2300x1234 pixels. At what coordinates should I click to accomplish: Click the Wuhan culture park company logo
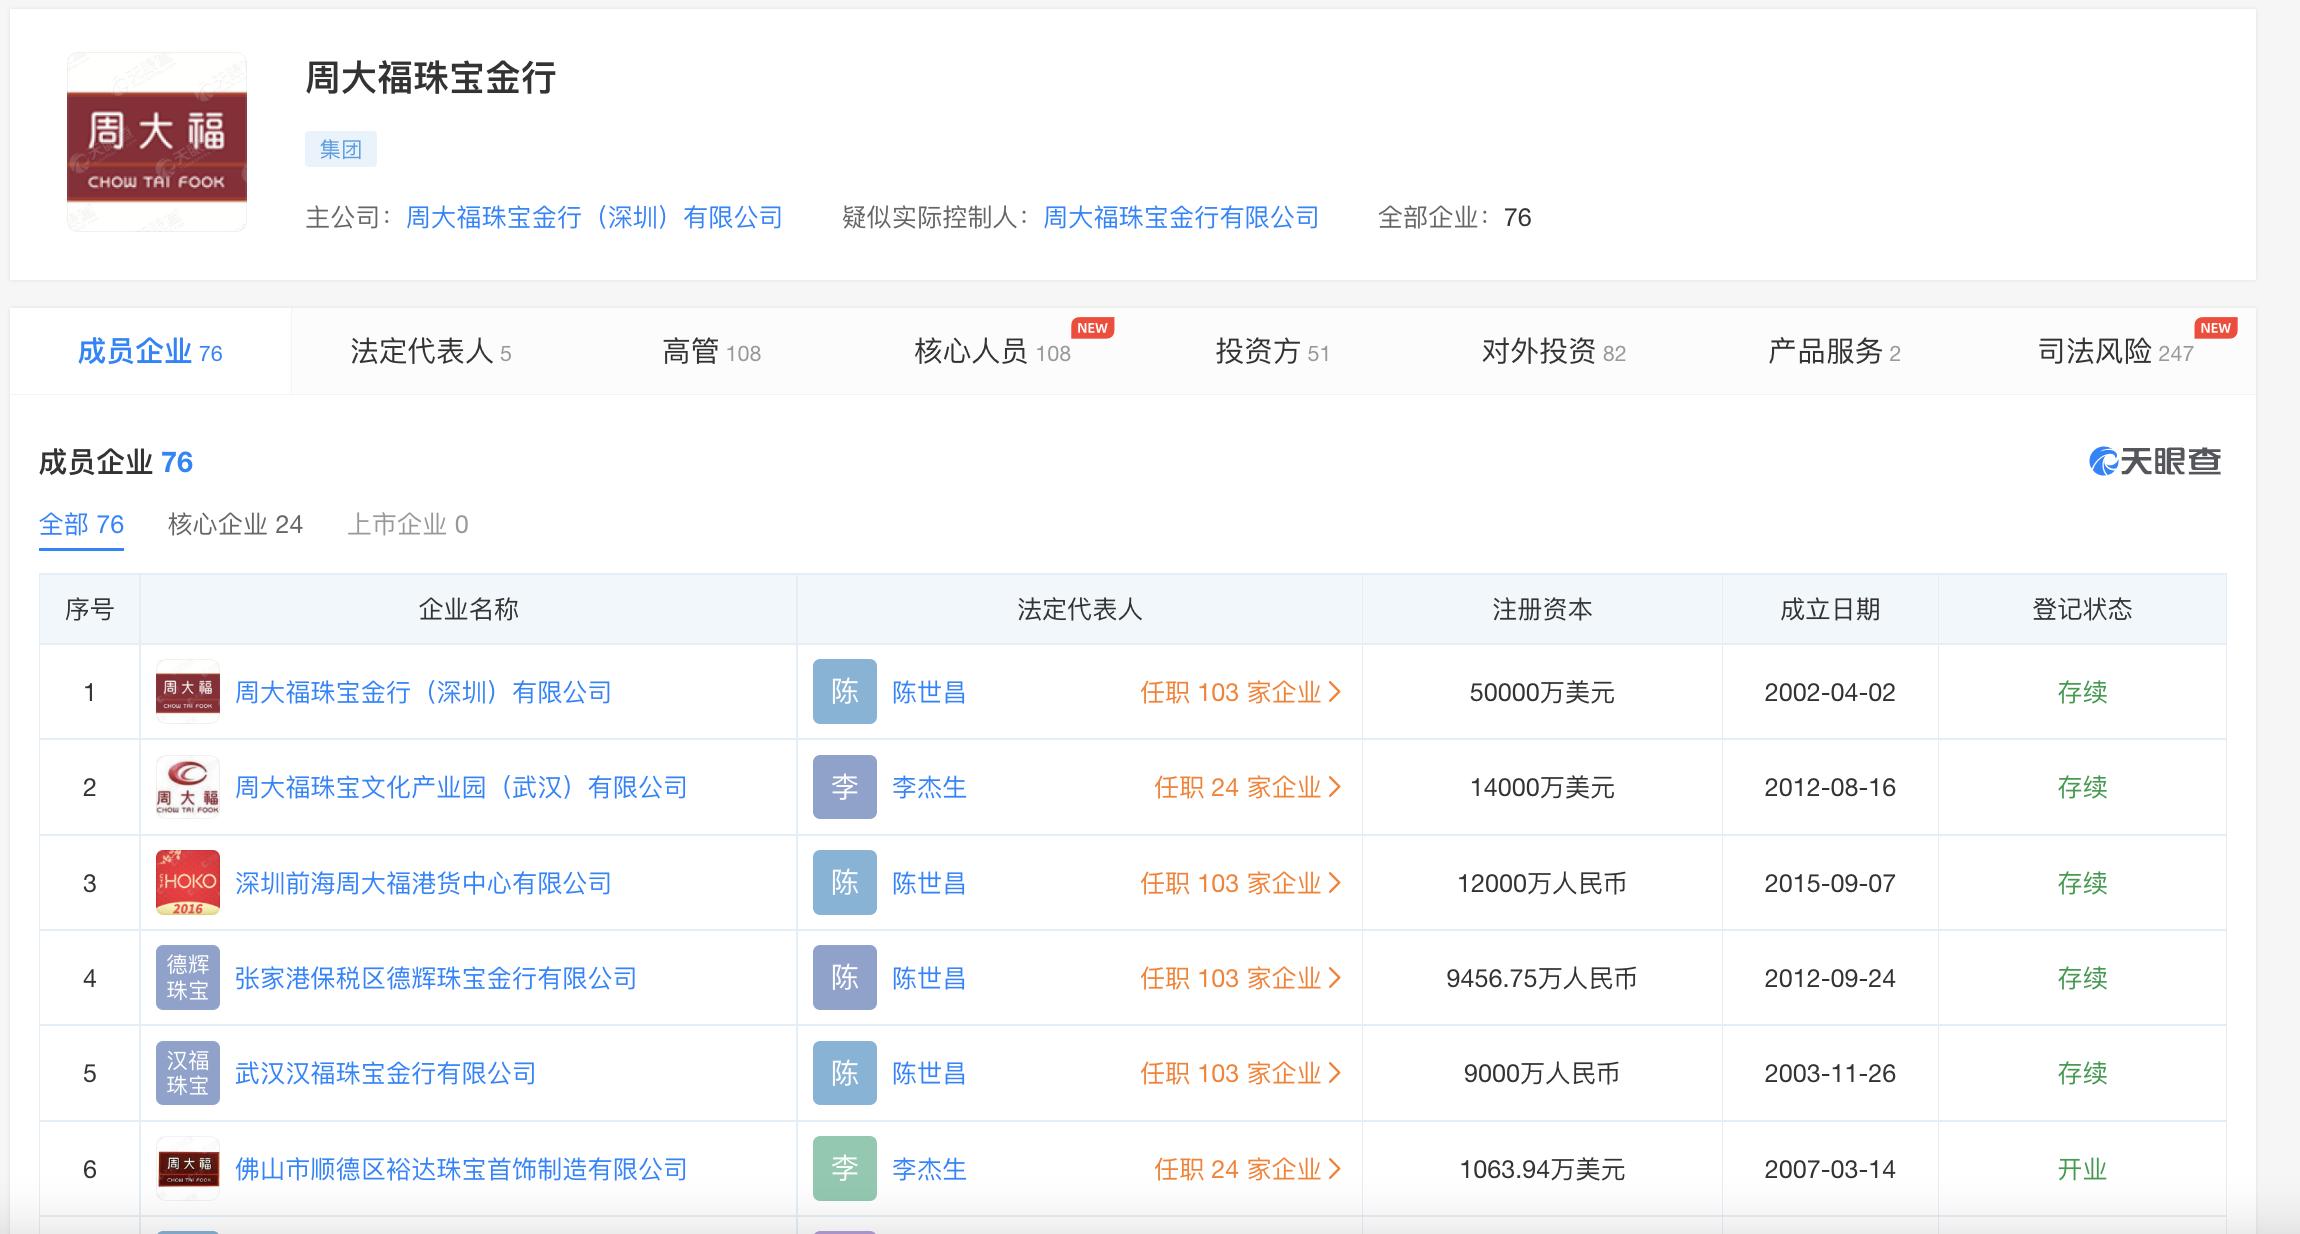[x=187, y=787]
